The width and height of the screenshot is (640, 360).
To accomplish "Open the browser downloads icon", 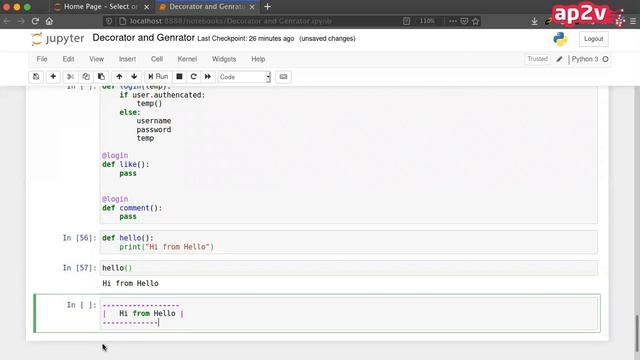I will tap(534, 21).
